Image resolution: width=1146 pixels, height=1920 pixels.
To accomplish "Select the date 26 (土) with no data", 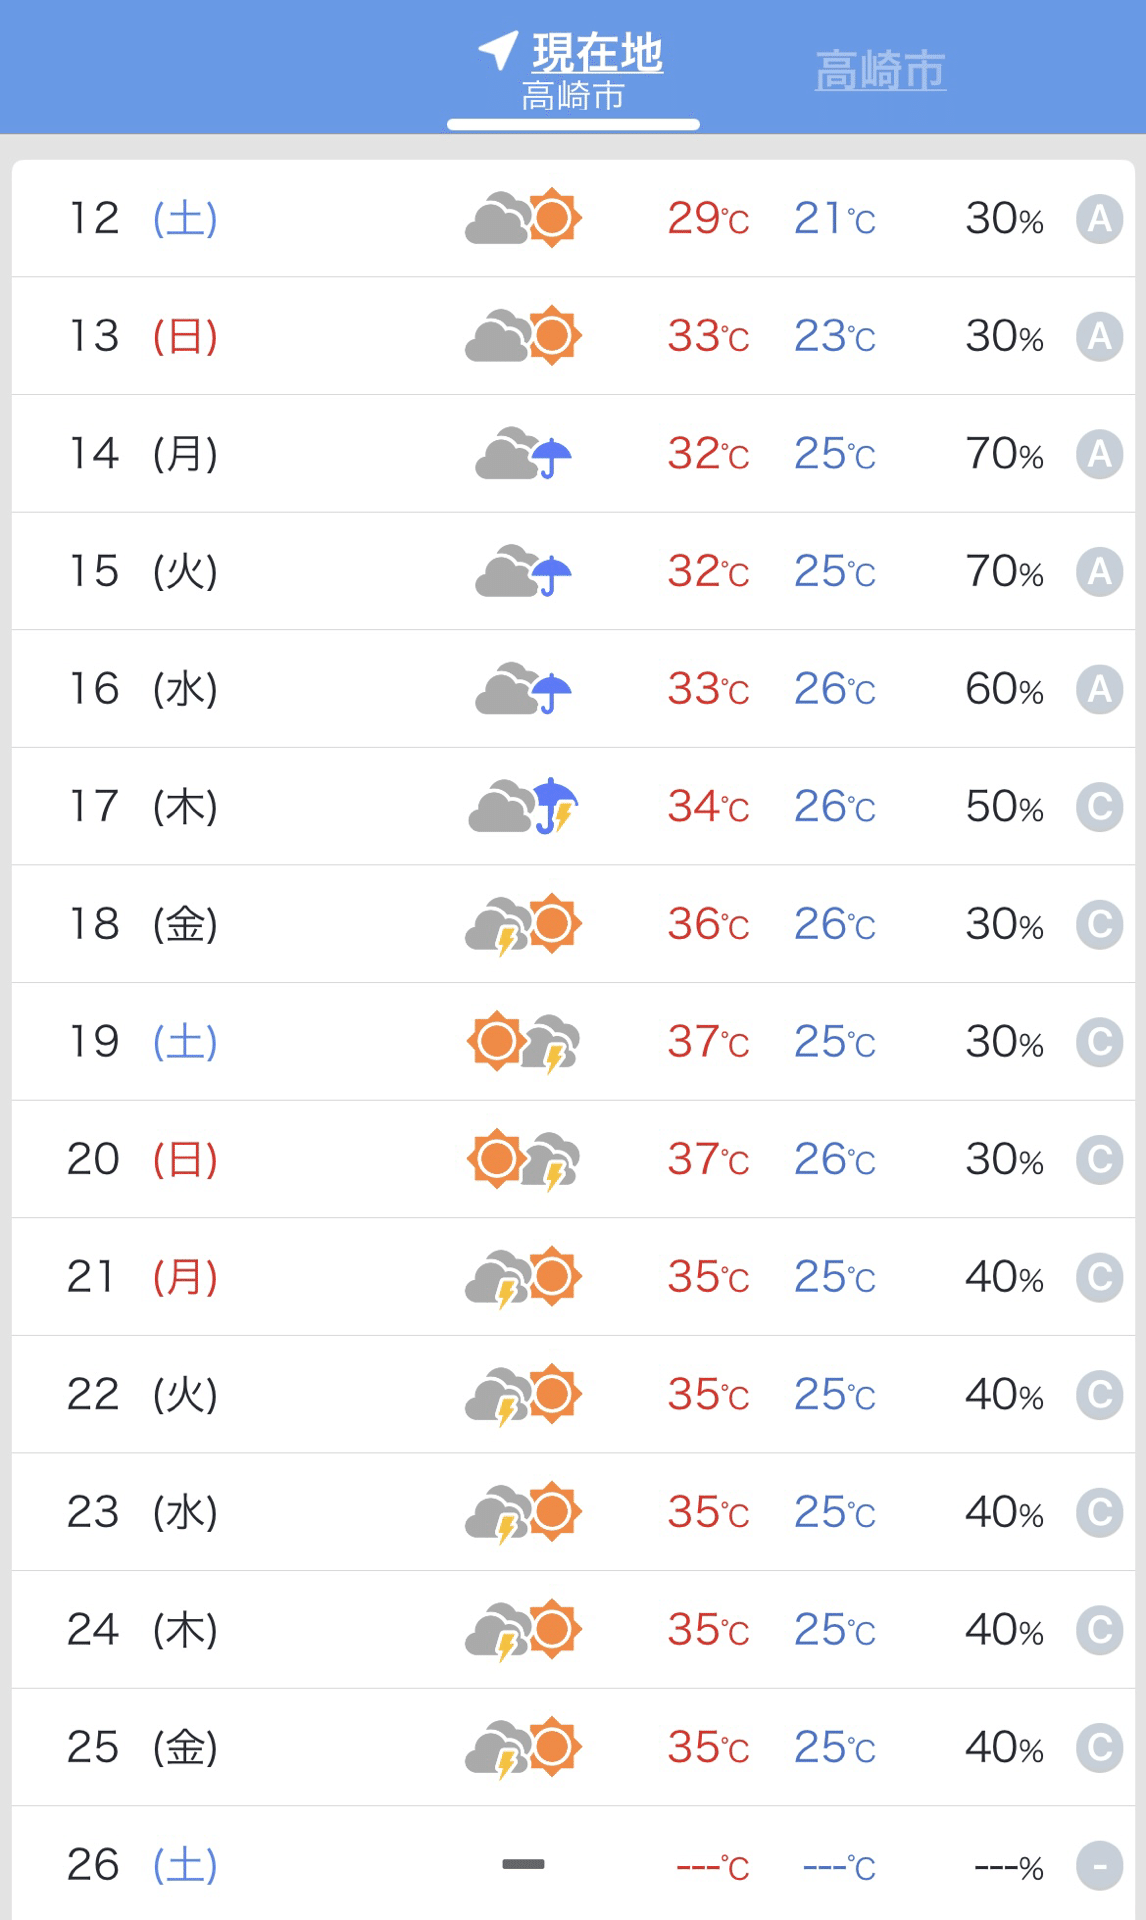I will pyautogui.click(x=142, y=1865).
